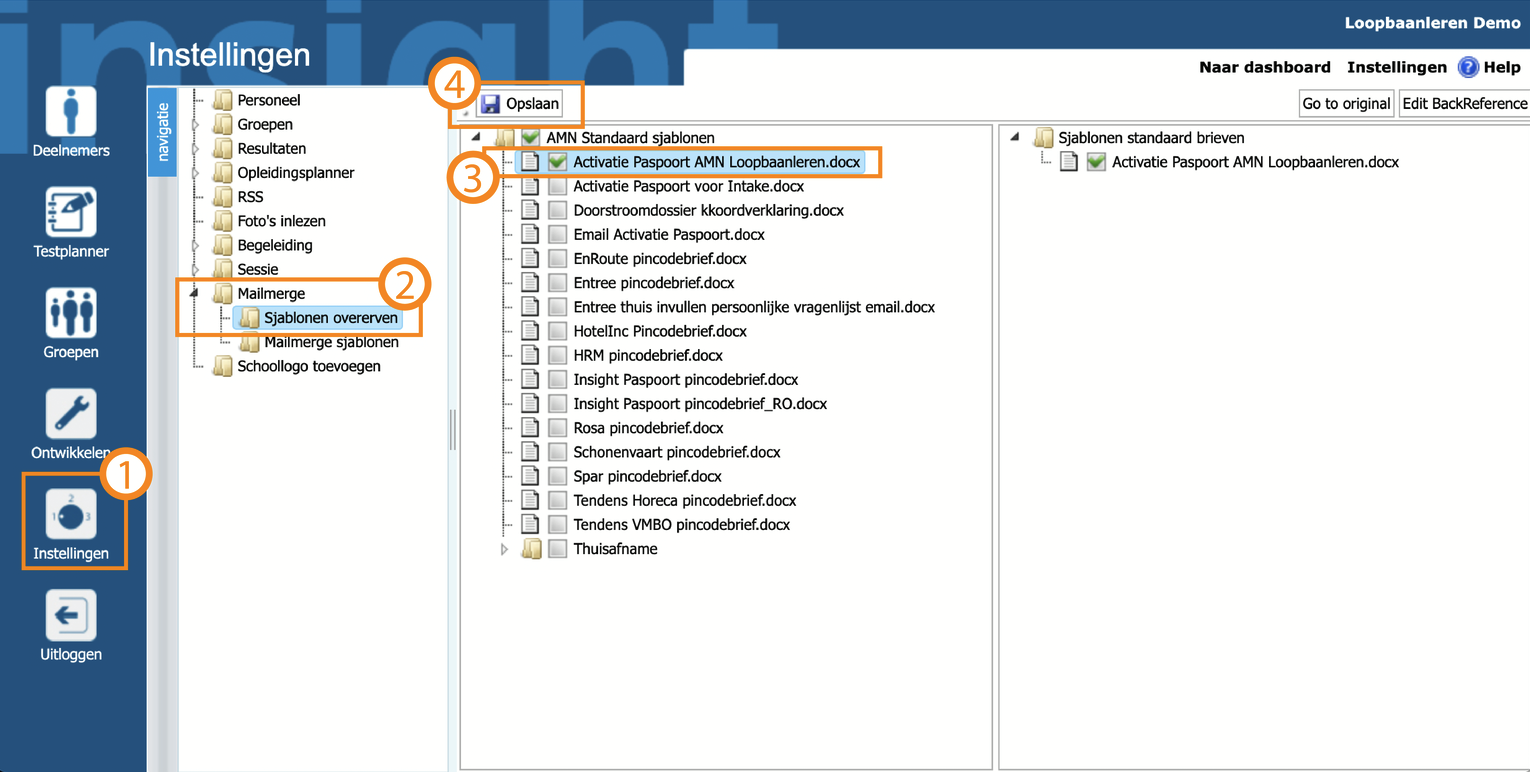
Task: Open the Testplanner sidebar icon
Action: [x=71, y=212]
